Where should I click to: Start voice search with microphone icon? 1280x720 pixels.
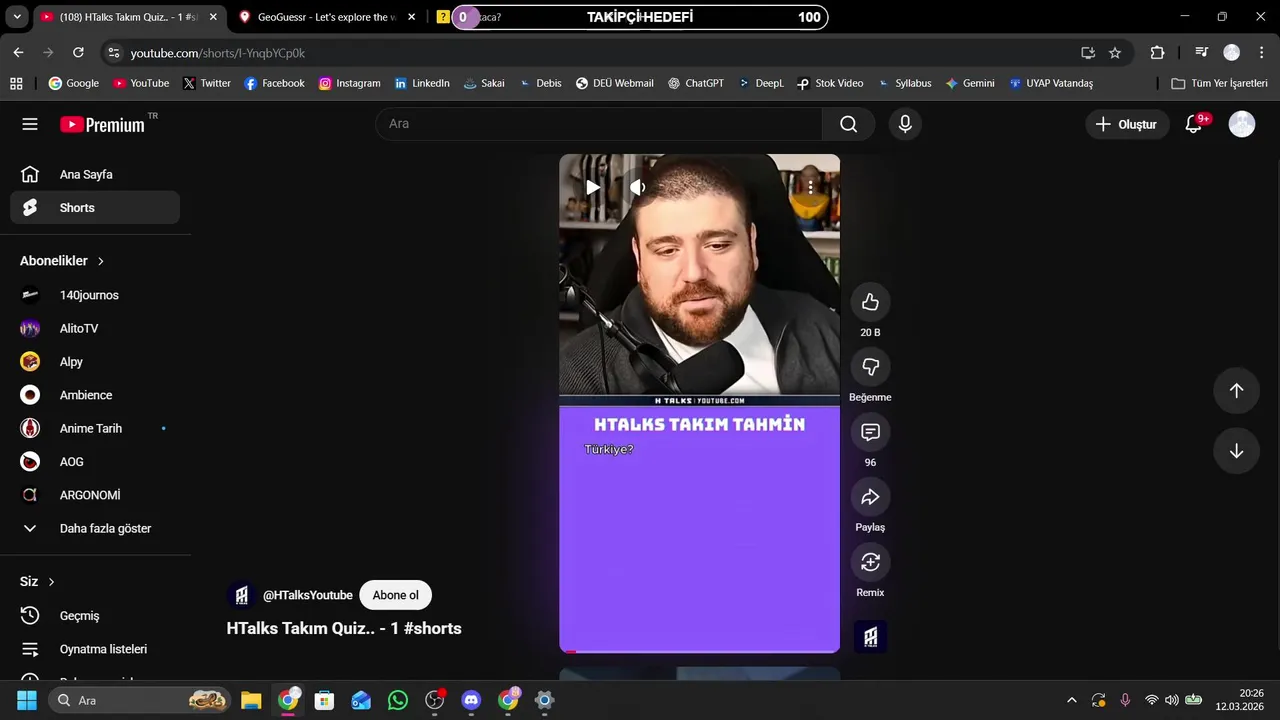[x=905, y=124]
